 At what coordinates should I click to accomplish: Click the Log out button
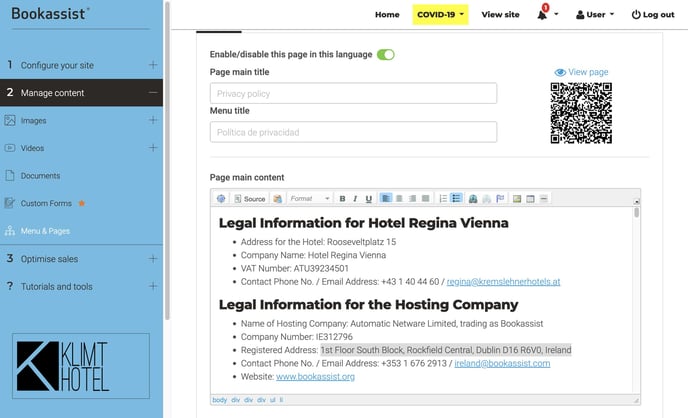click(x=653, y=15)
